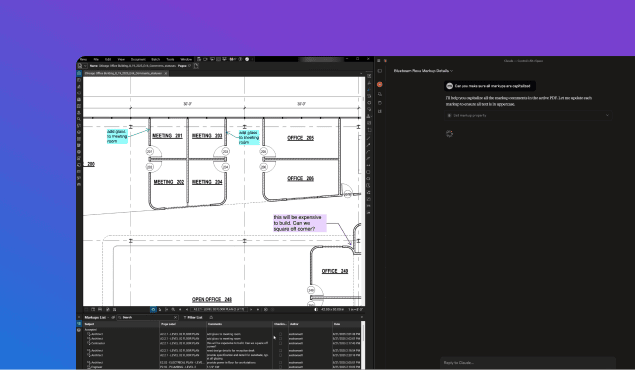The height and width of the screenshot is (370, 635).
Task: Open the Markups List dropdown arrow
Action: click(x=109, y=317)
